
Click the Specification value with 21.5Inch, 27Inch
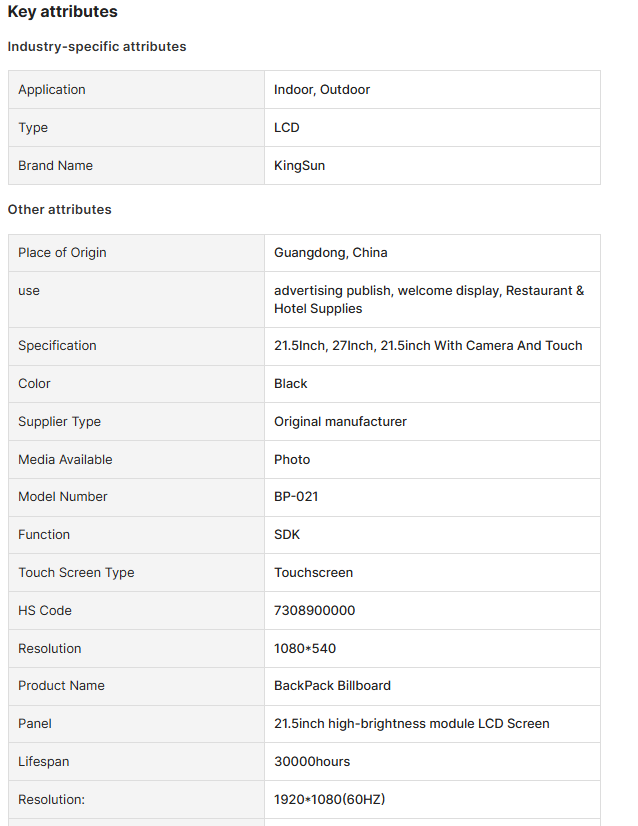coord(428,346)
